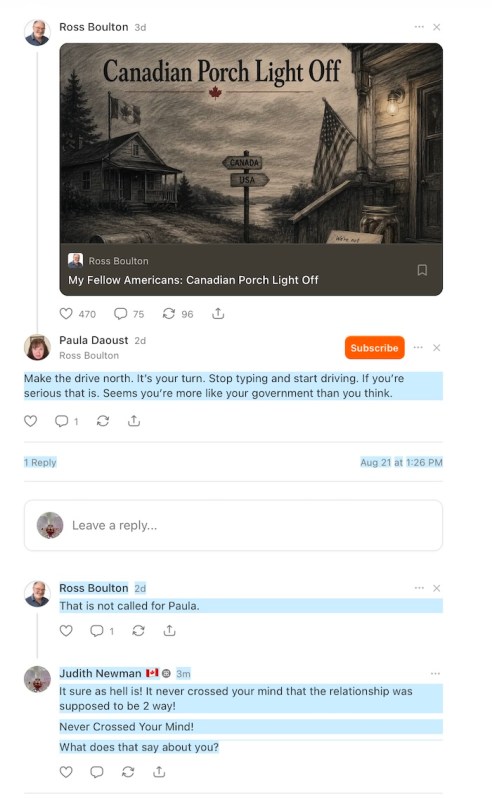Share the Canadian Porch Light Off post
This screenshot has height=799, width=492.
click(218, 313)
